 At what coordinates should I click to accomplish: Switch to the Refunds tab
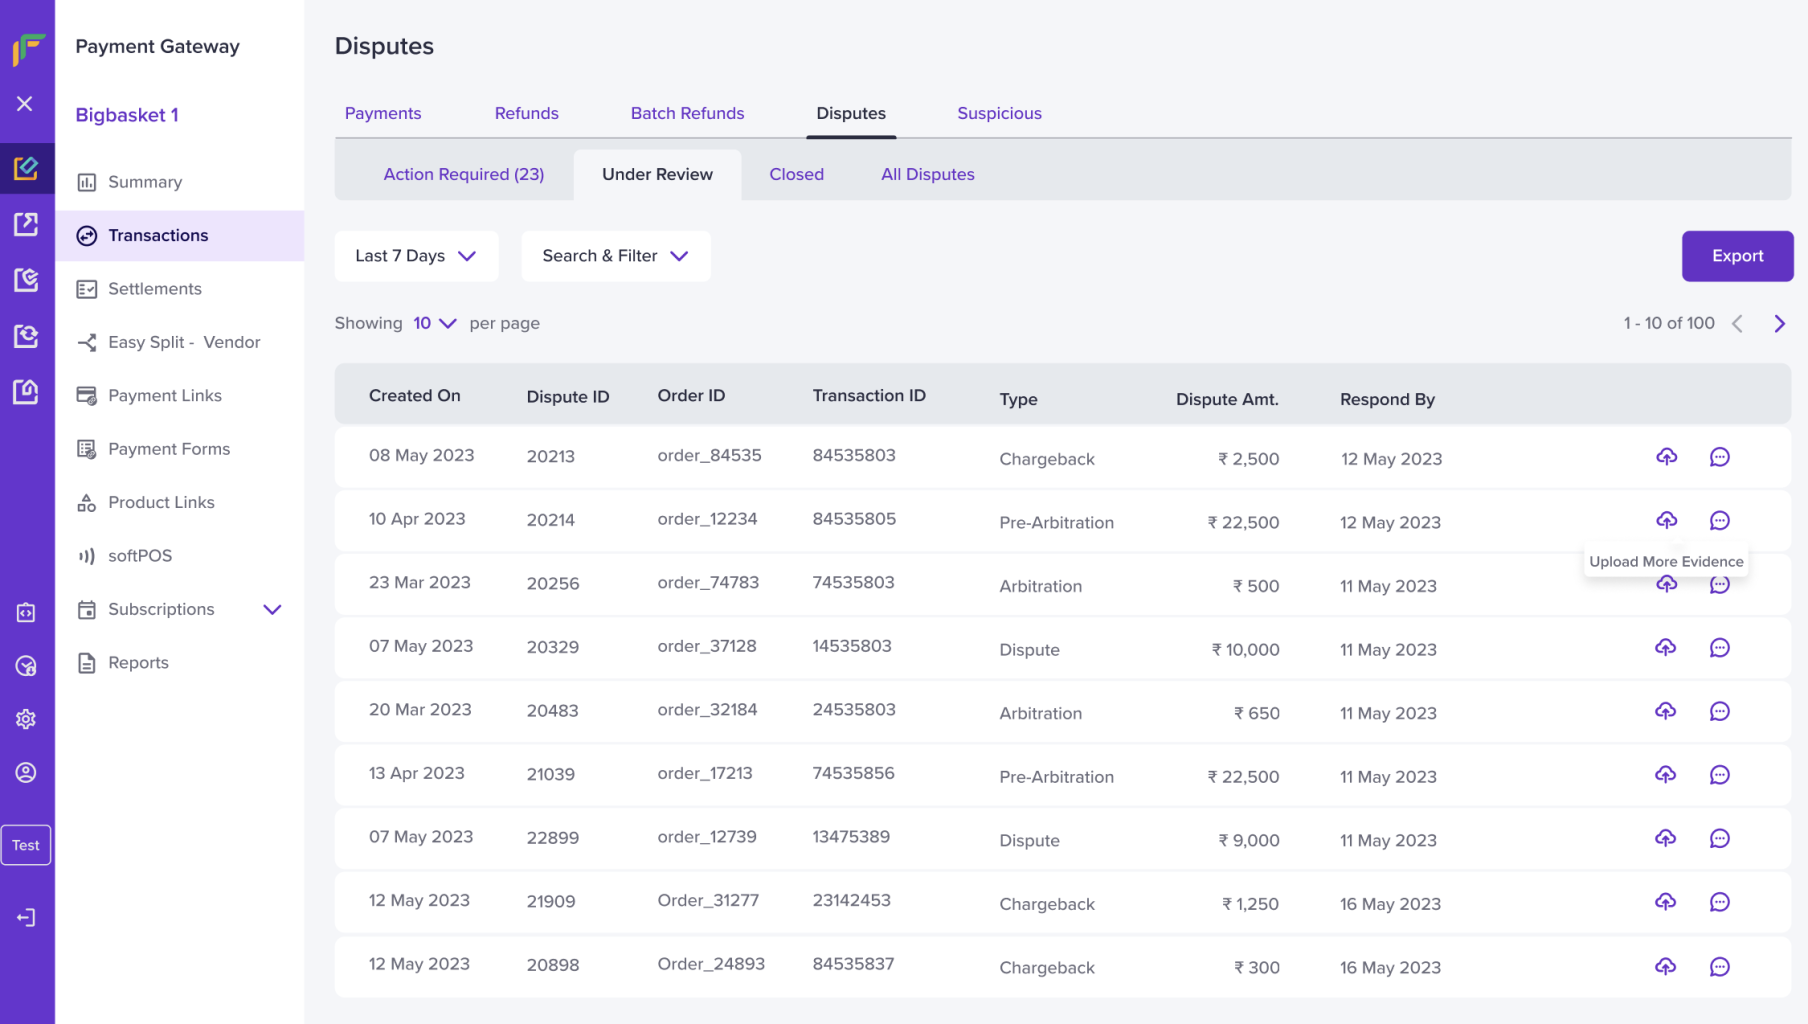click(x=526, y=113)
